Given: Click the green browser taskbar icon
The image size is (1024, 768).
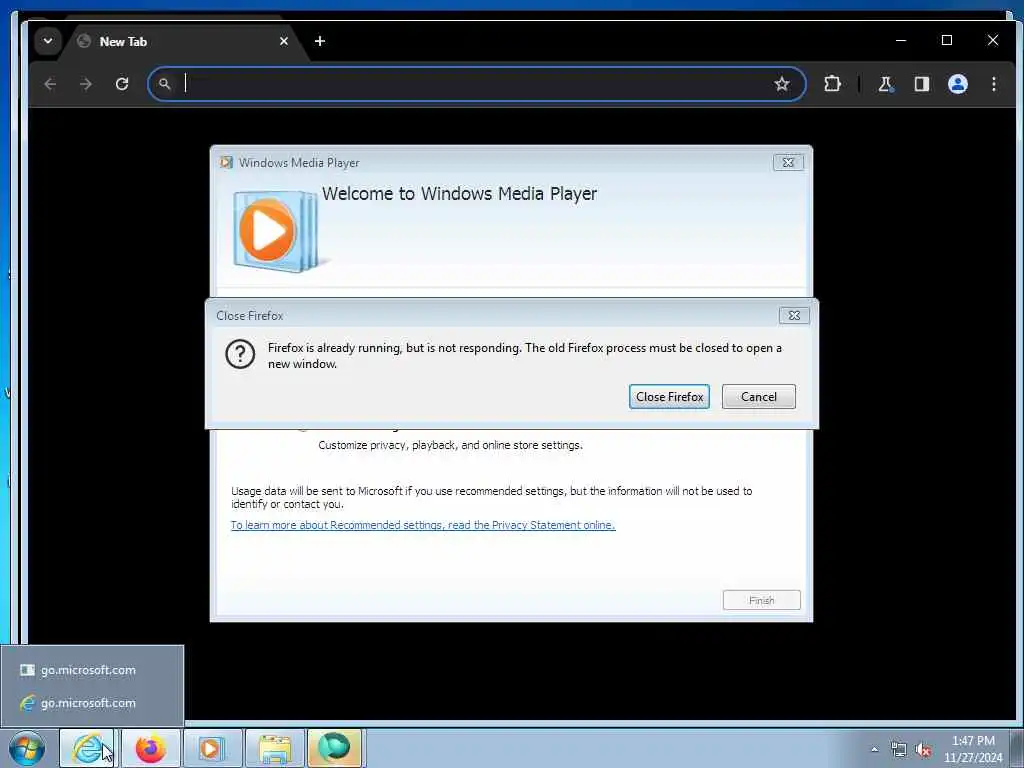Looking at the screenshot, I should click(x=334, y=748).
